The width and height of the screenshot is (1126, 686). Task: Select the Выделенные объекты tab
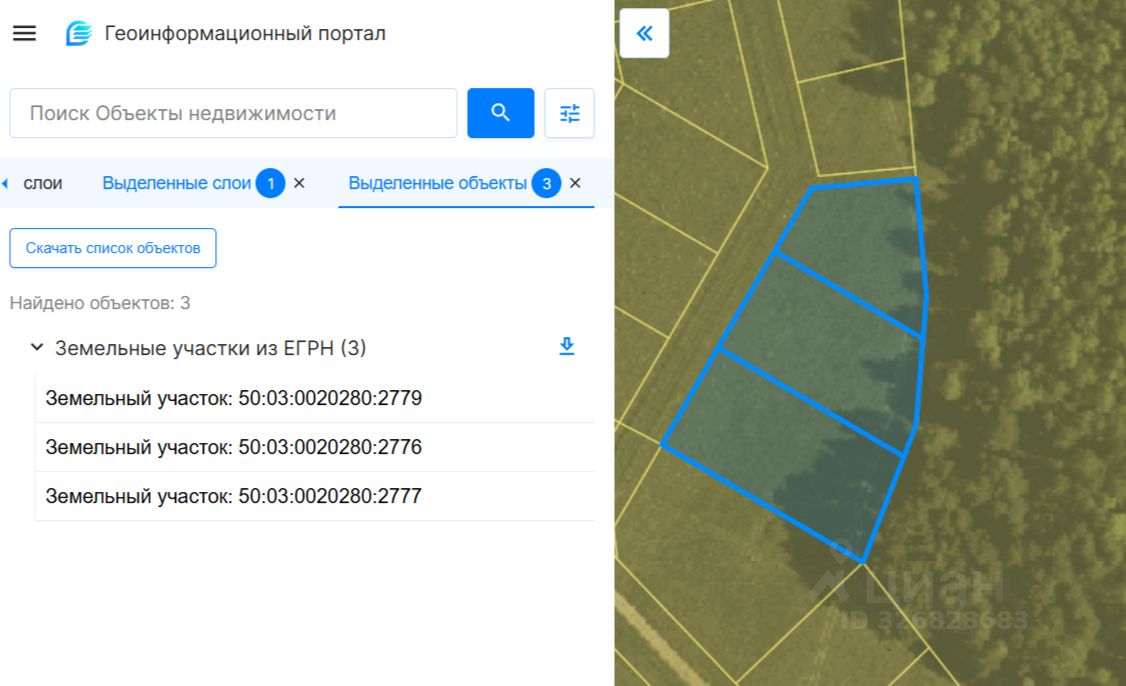[x=437, y=183]
